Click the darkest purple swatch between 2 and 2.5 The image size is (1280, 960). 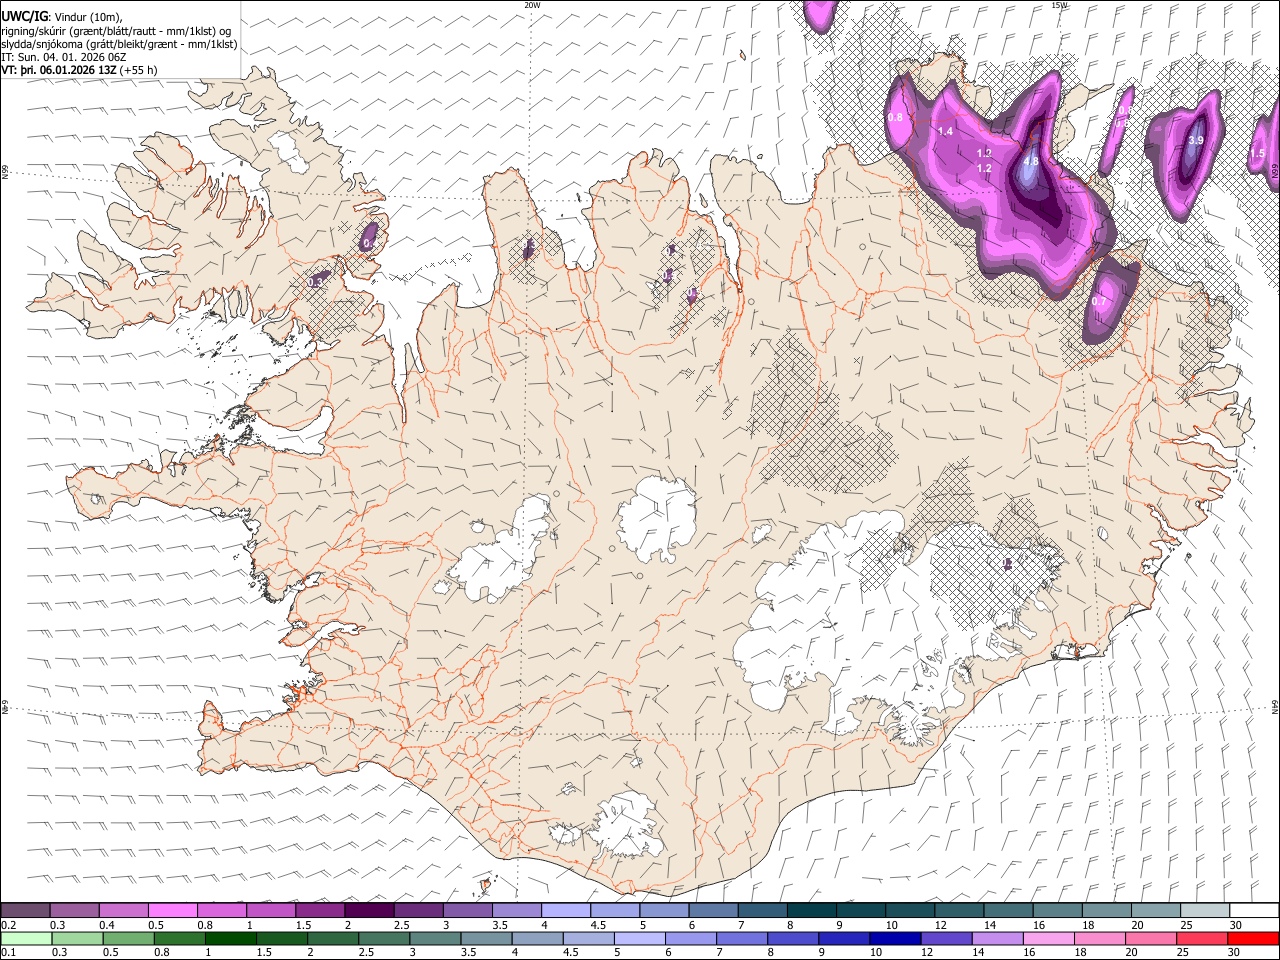(x=369, y=911)
